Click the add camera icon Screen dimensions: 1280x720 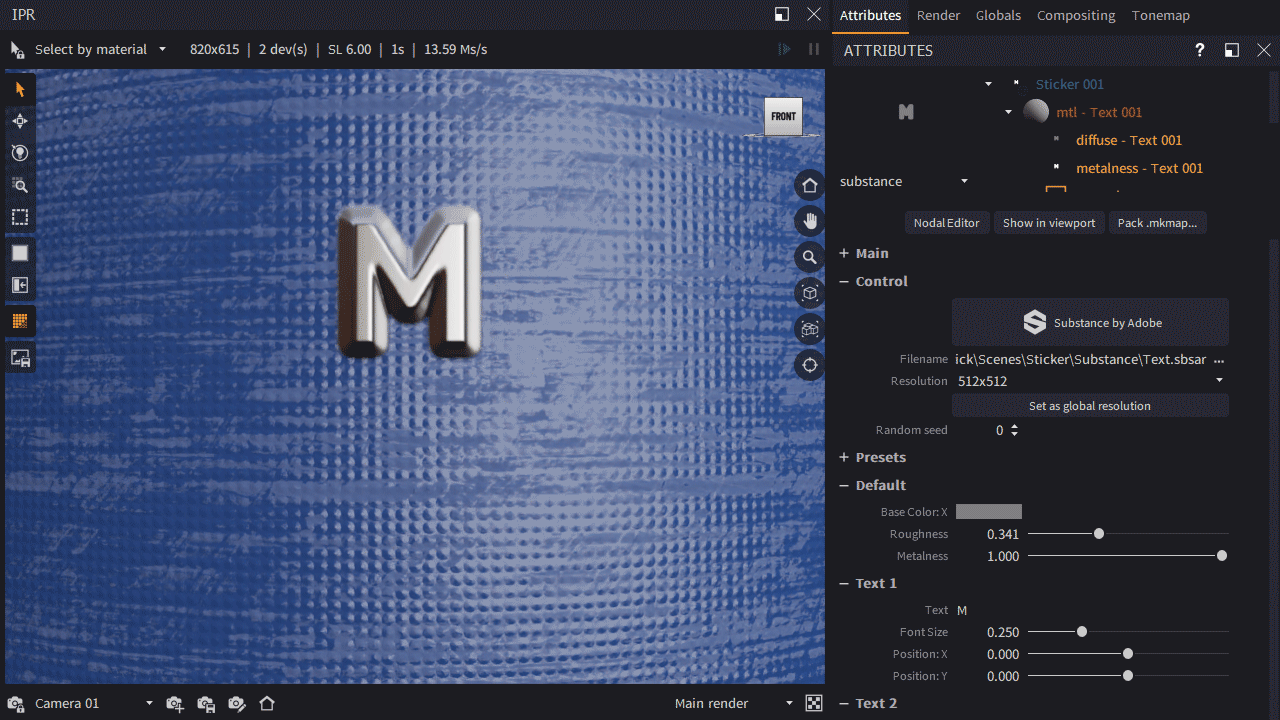175,704
